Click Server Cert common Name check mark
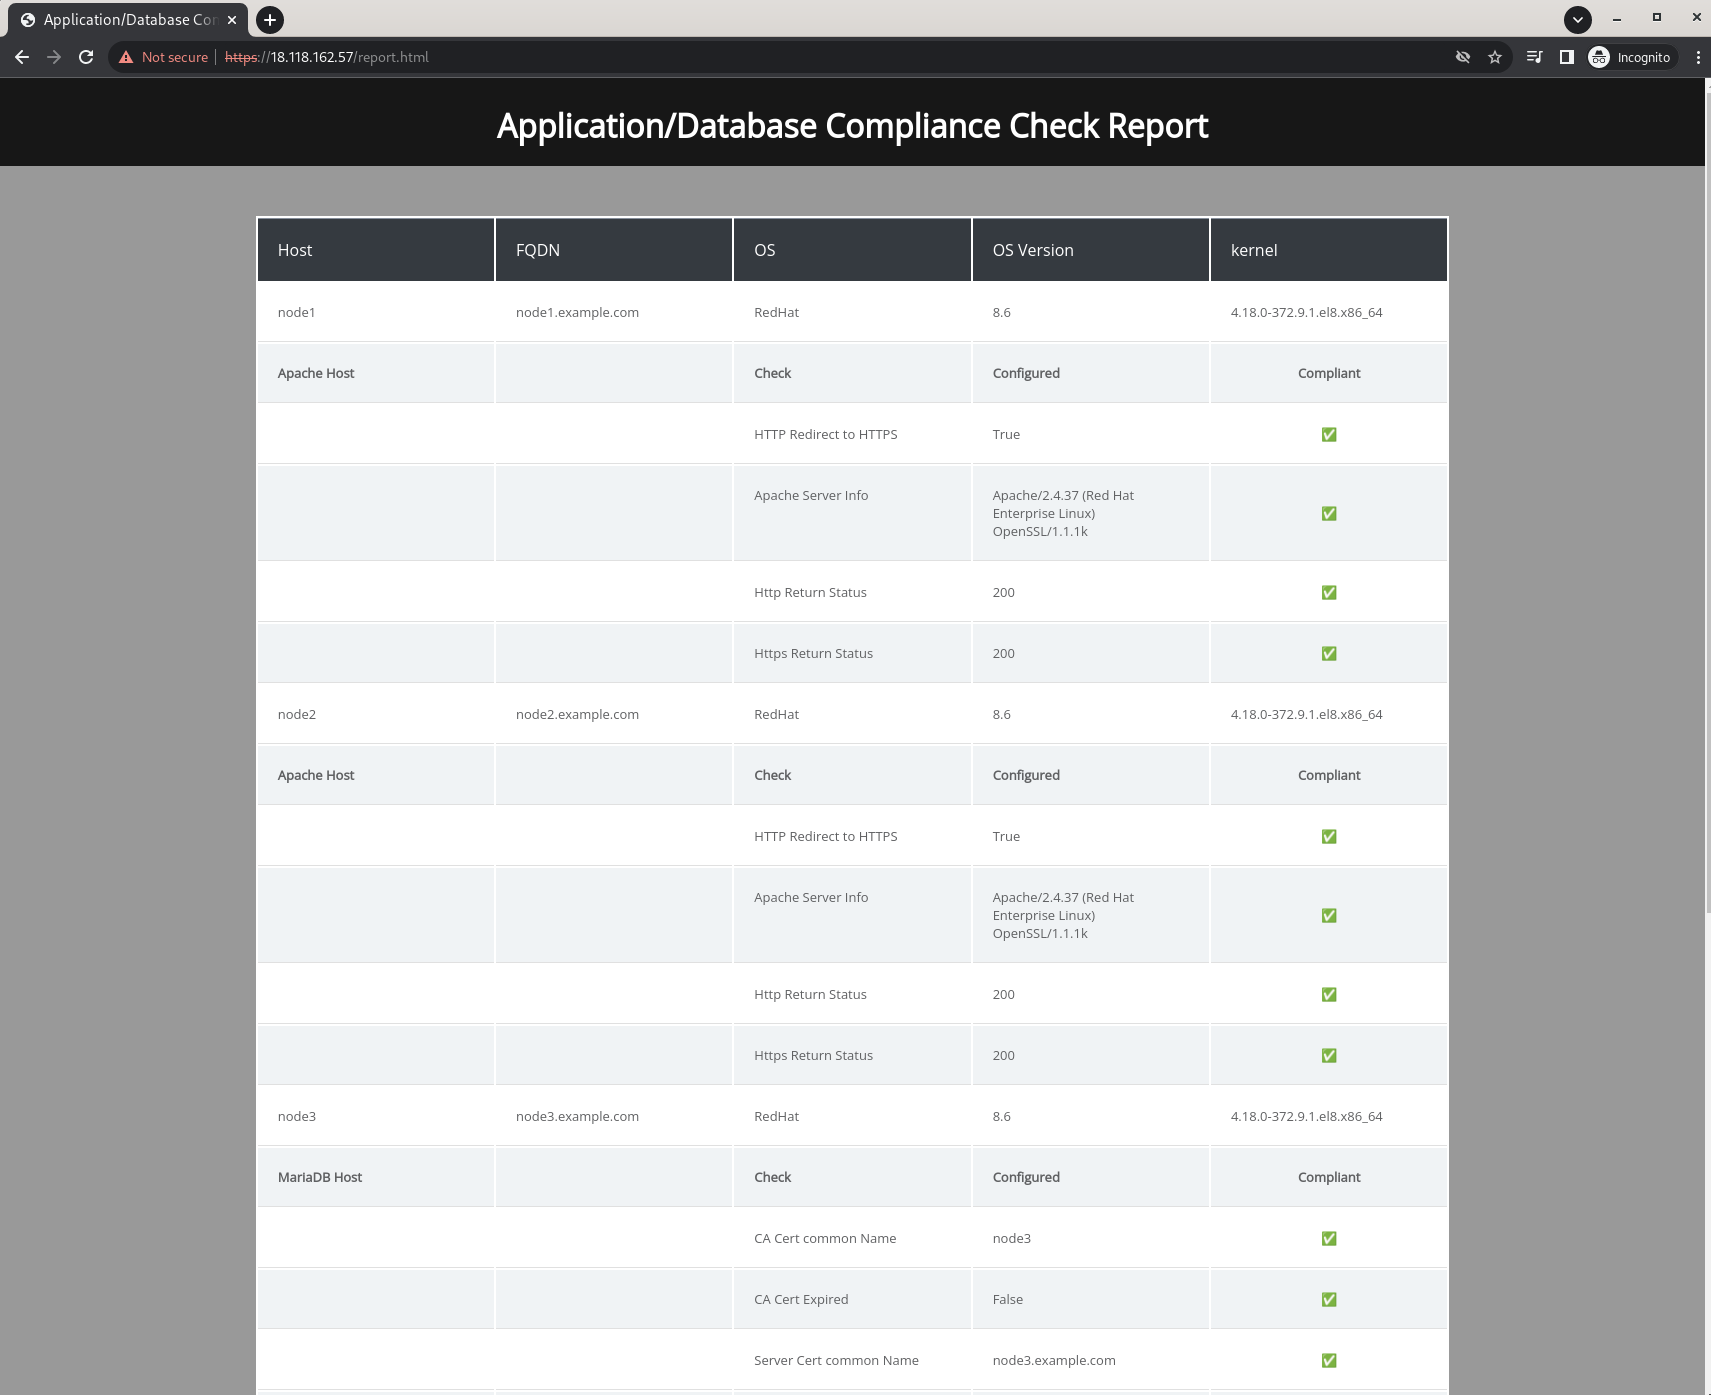 pyautogui.click(x=1329, y=1360)
